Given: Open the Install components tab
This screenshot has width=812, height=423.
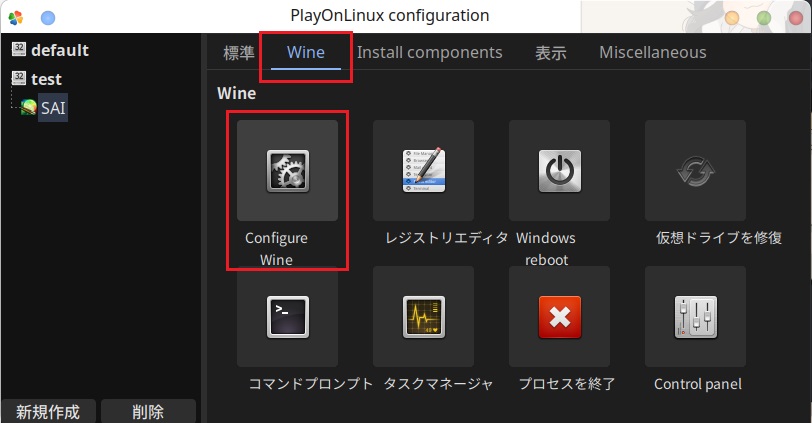Looking at the screenshot, I should click(x=429, y=52).
